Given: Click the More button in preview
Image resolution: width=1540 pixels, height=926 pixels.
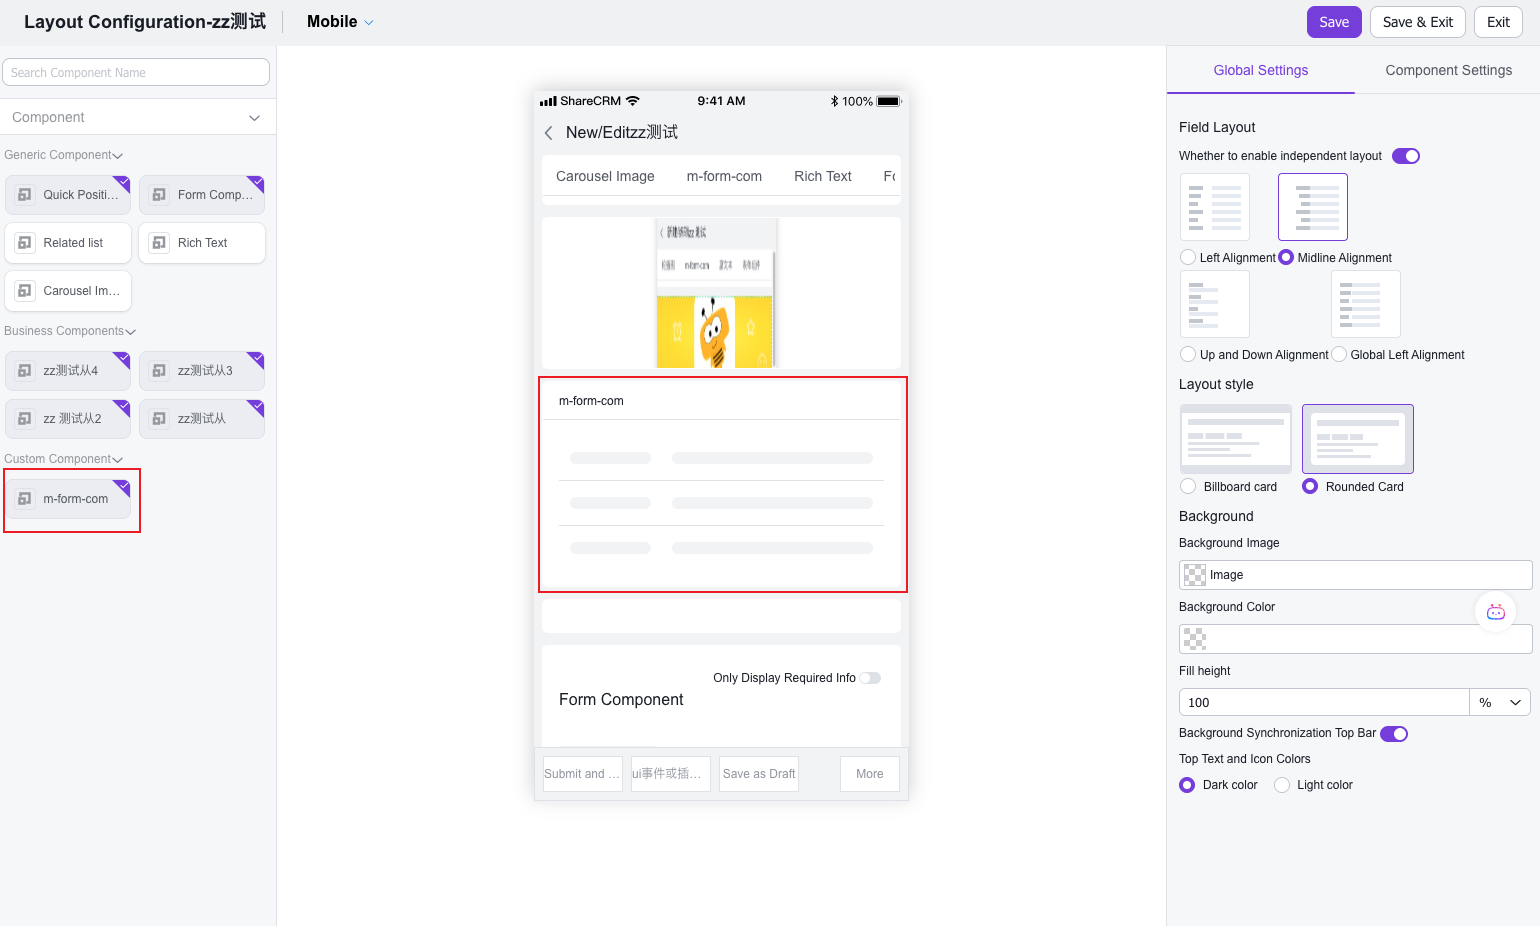Looking at the screenshot, I should click(869, 774).
